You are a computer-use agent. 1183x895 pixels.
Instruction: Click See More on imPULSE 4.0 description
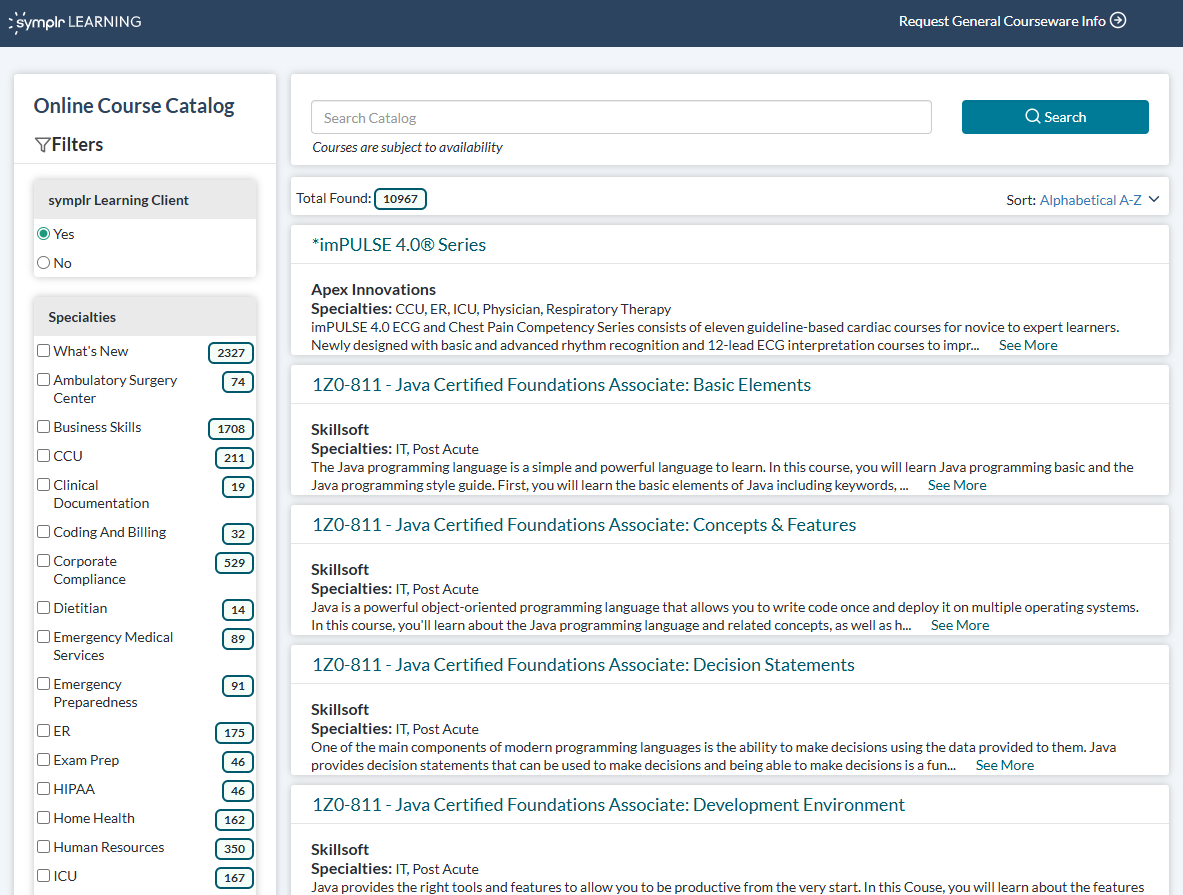point(1028,345)
